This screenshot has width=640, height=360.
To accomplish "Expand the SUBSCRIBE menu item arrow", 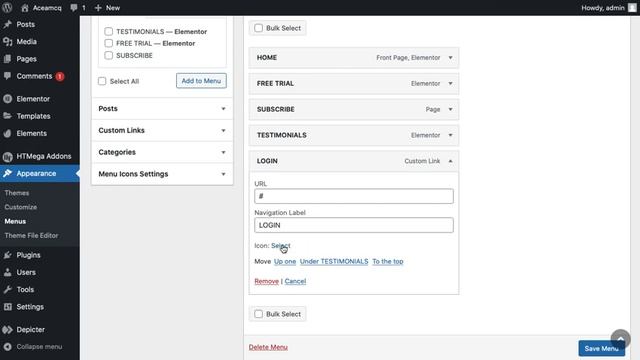I will (x=451, y=109).
